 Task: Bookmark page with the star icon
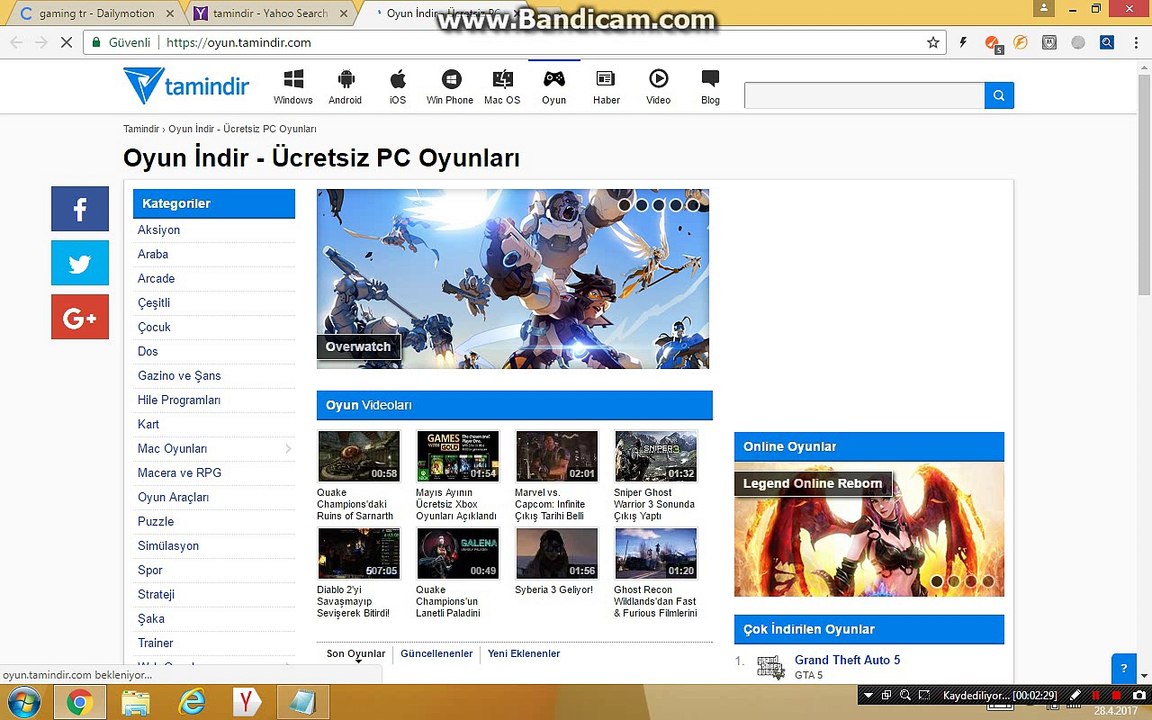[933, 43]
